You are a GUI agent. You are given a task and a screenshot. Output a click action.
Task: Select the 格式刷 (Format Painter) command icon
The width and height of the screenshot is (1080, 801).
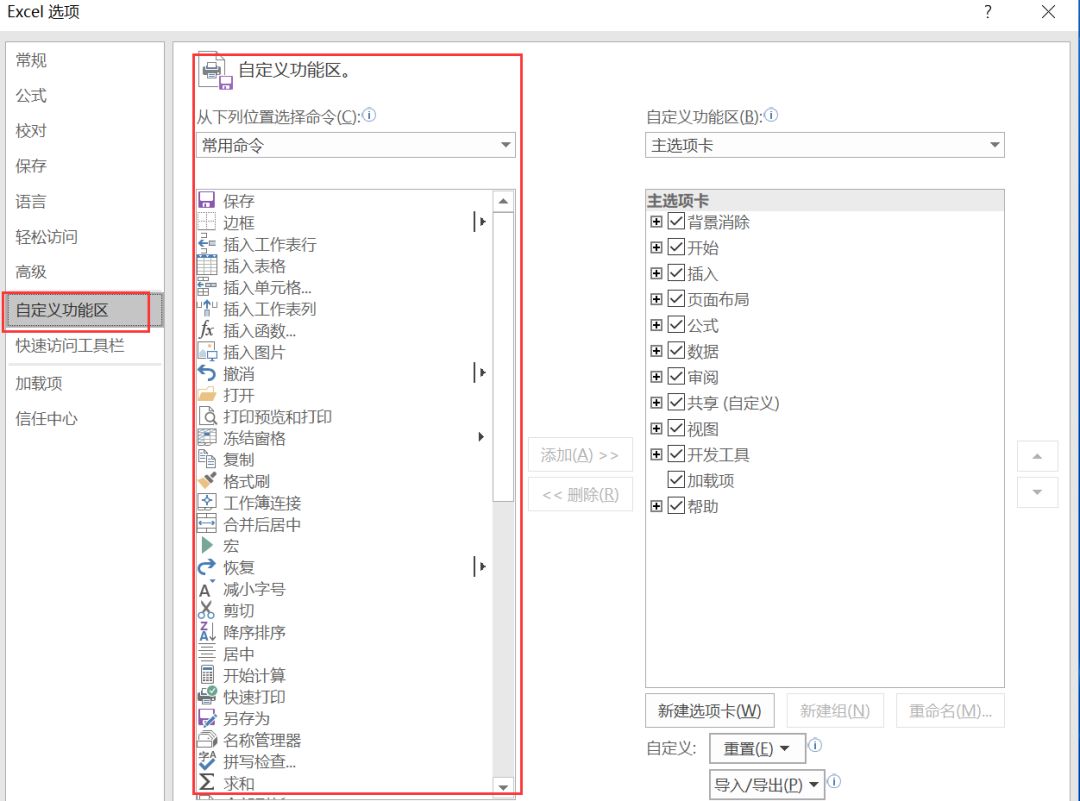(207, 480)
